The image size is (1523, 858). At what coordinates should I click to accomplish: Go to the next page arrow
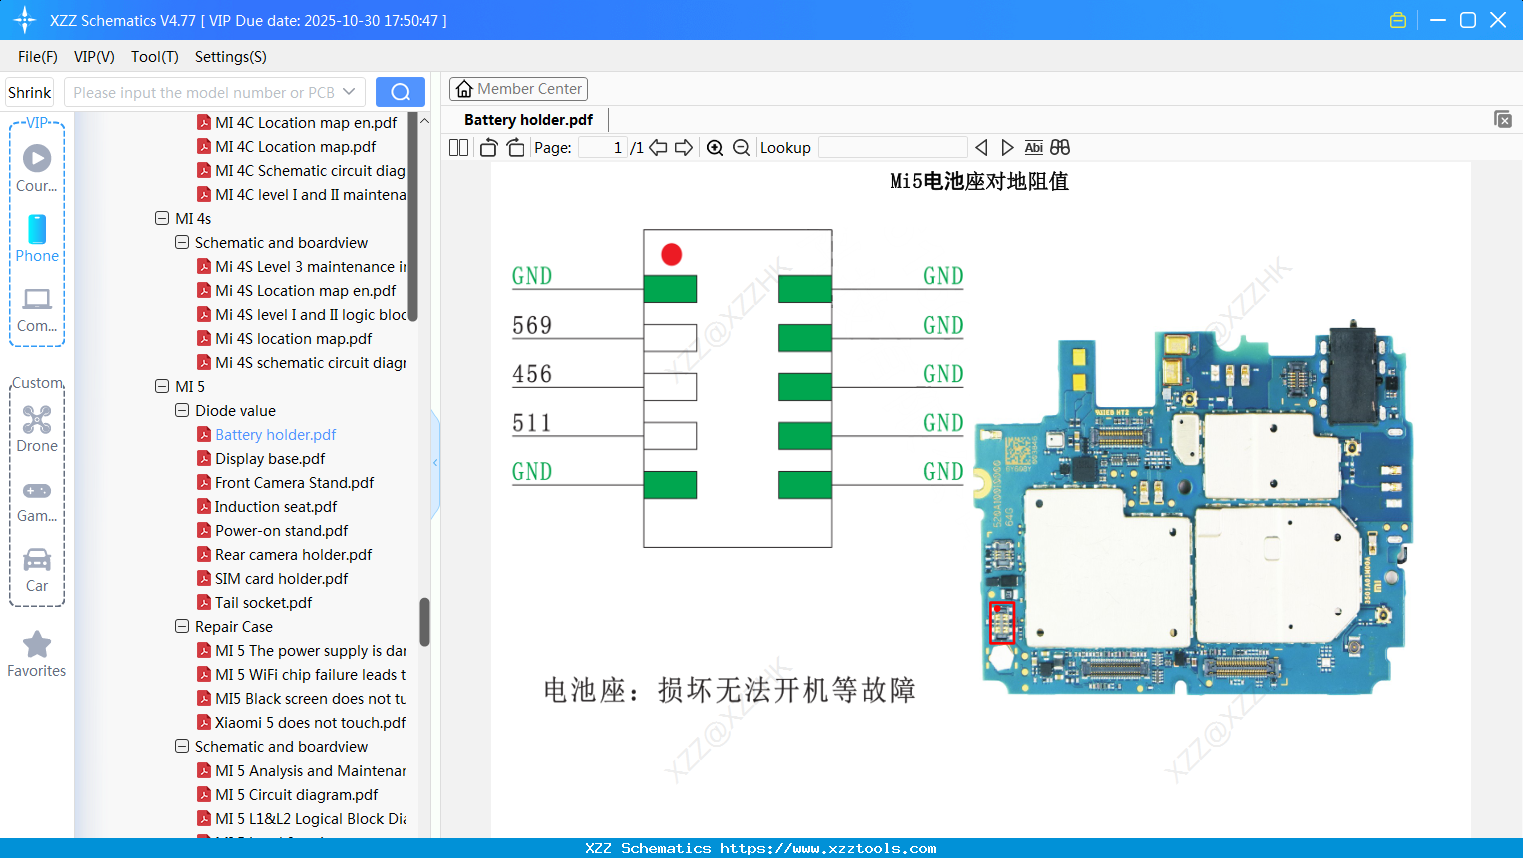[x=684, y=148]
